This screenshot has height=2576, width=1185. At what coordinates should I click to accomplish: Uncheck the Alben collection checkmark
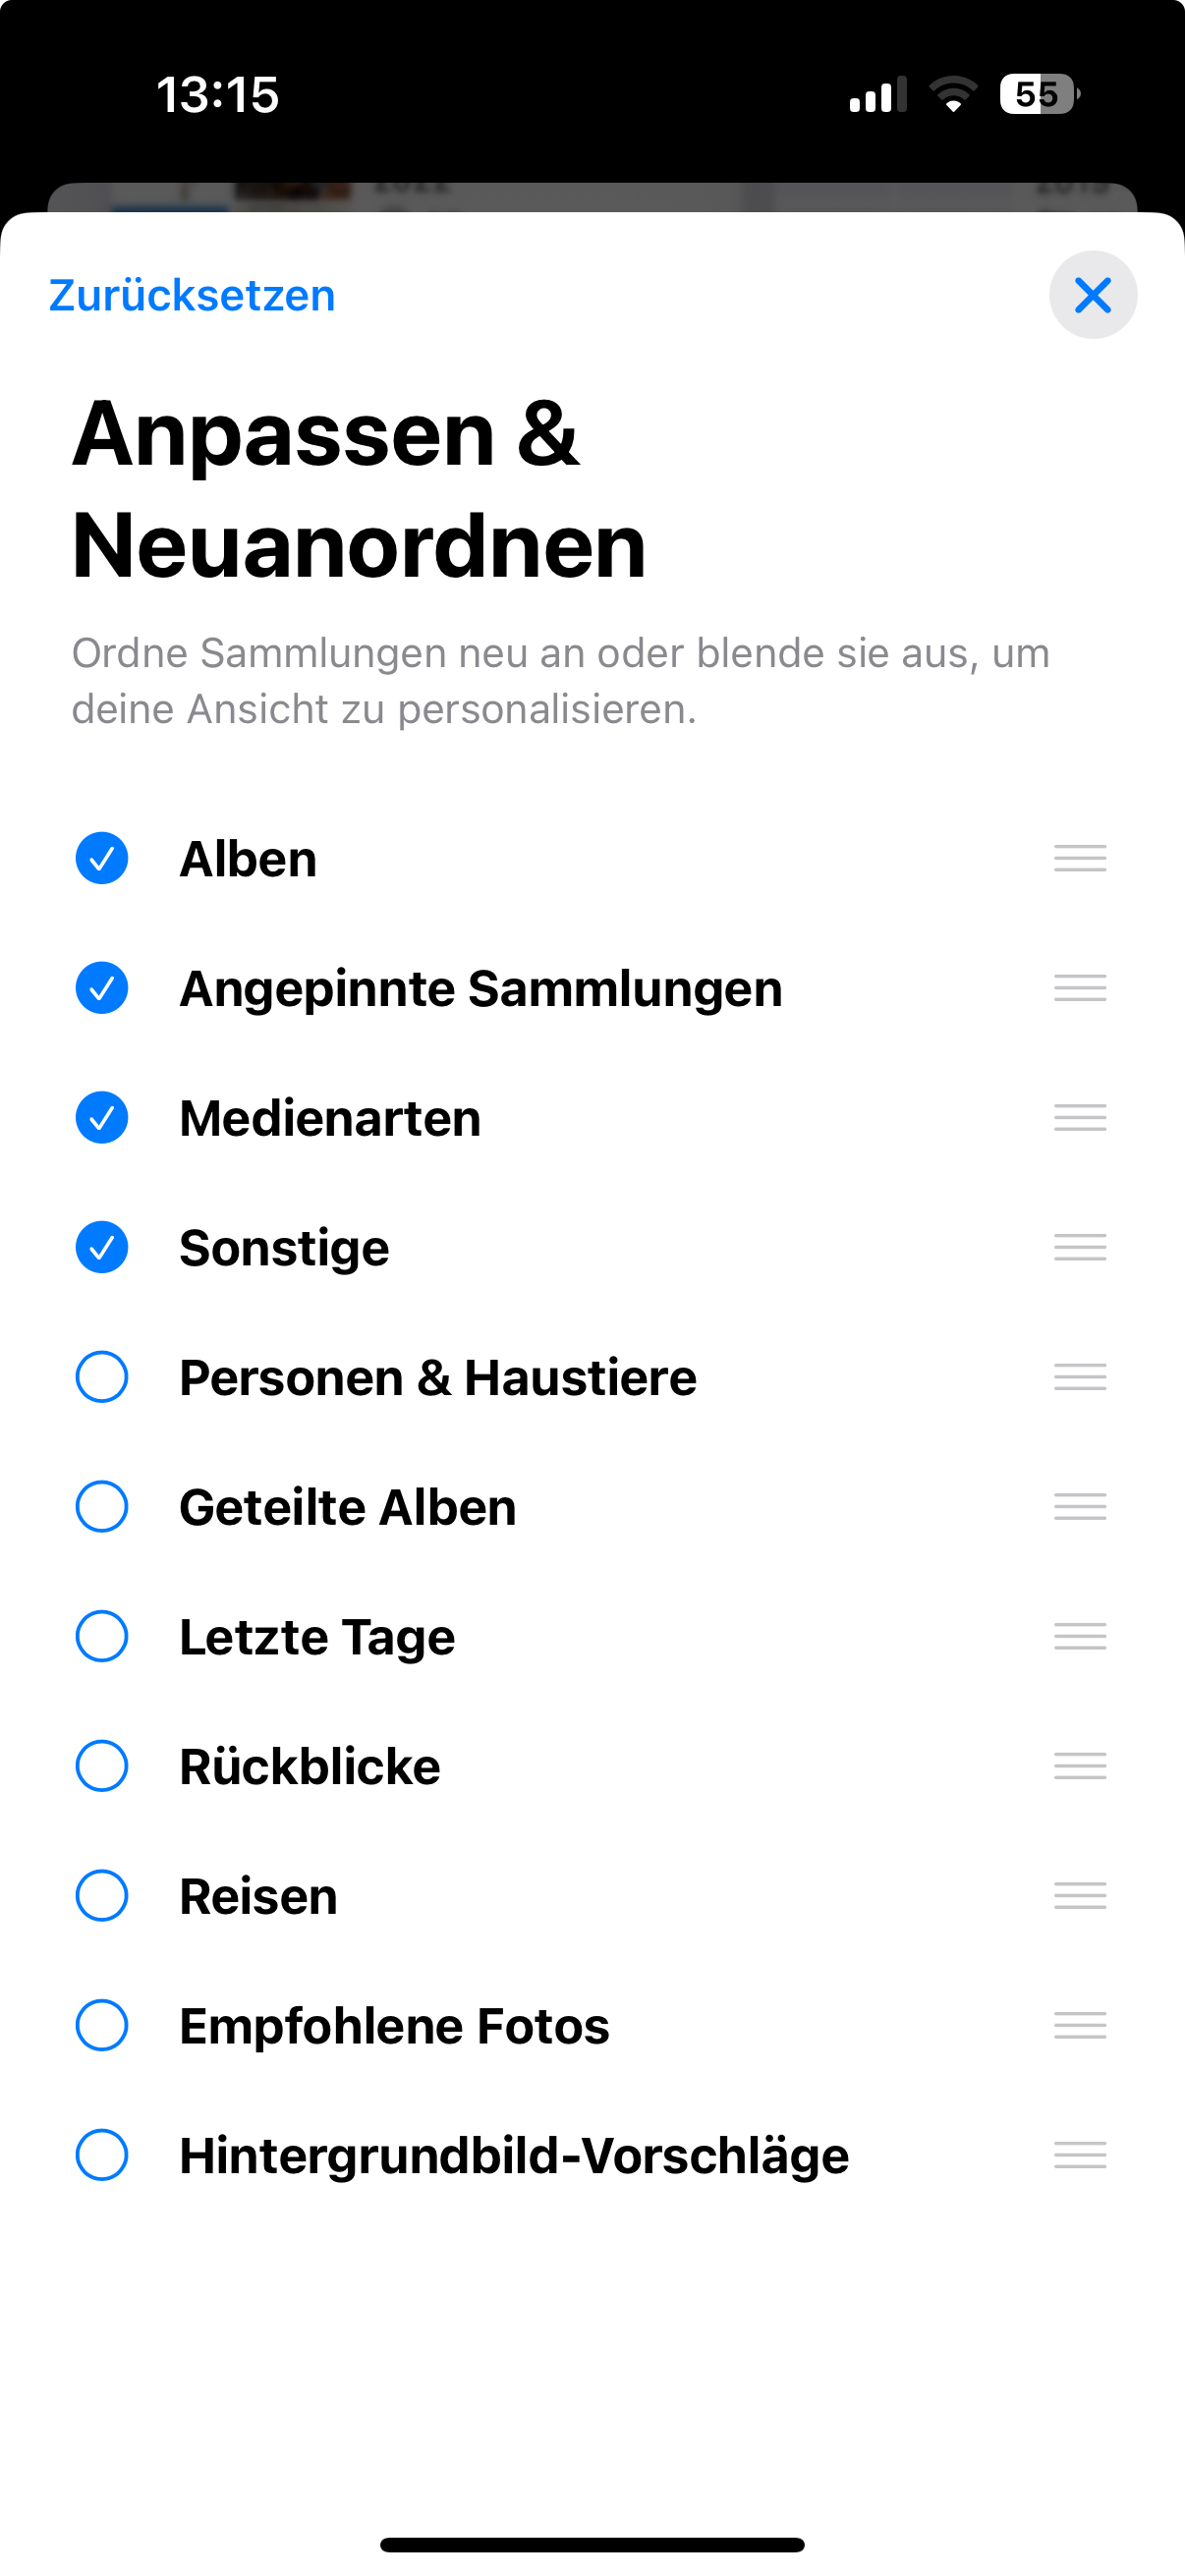tap(102, 858)
